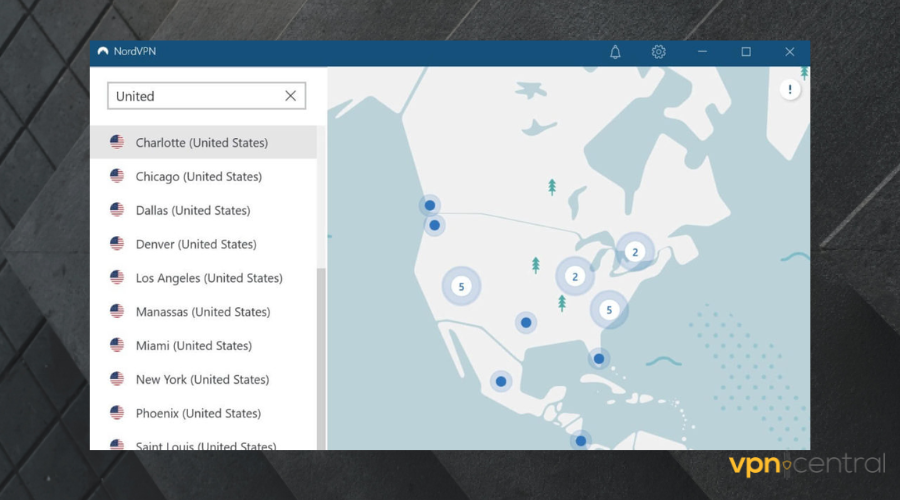Choose New York (United States) server

[202, 380]
